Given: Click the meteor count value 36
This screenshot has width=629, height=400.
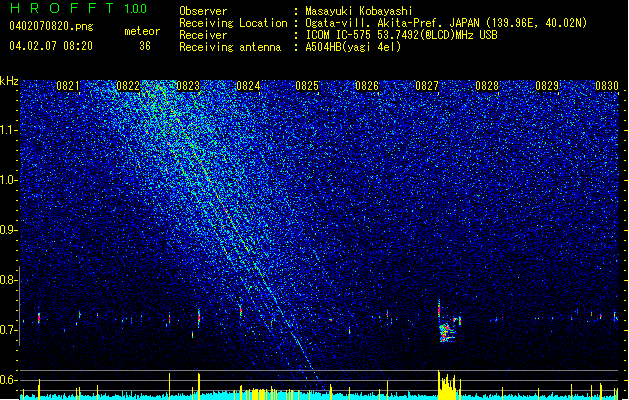Looking at the screenshot, I should (x=145, y=46).
